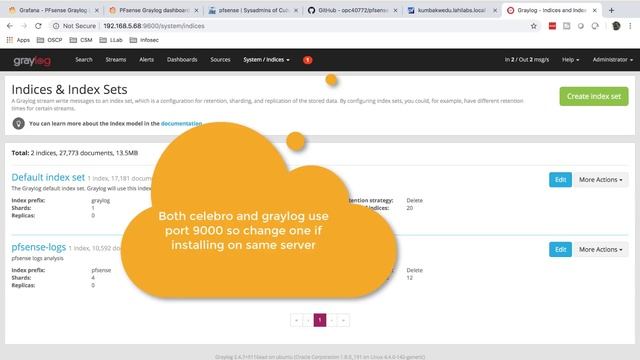This screenshot has width=640, height=360.
Task: Edit the pfsense-logs index set
Action: click(x=560, y=249)
